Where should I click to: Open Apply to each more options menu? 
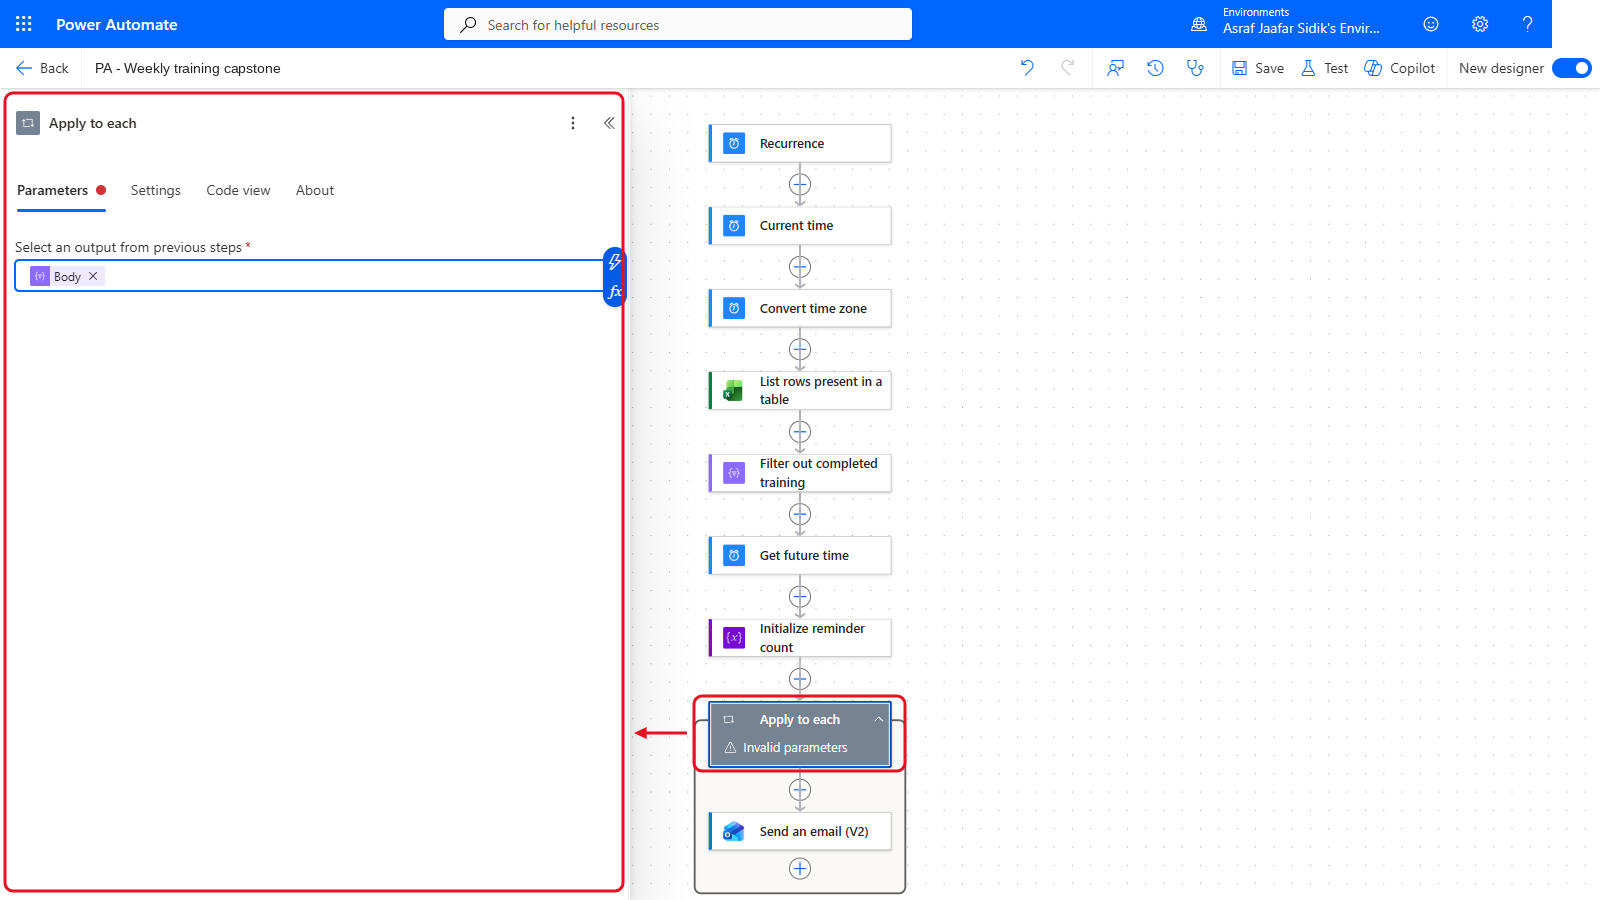coord(573,123)
